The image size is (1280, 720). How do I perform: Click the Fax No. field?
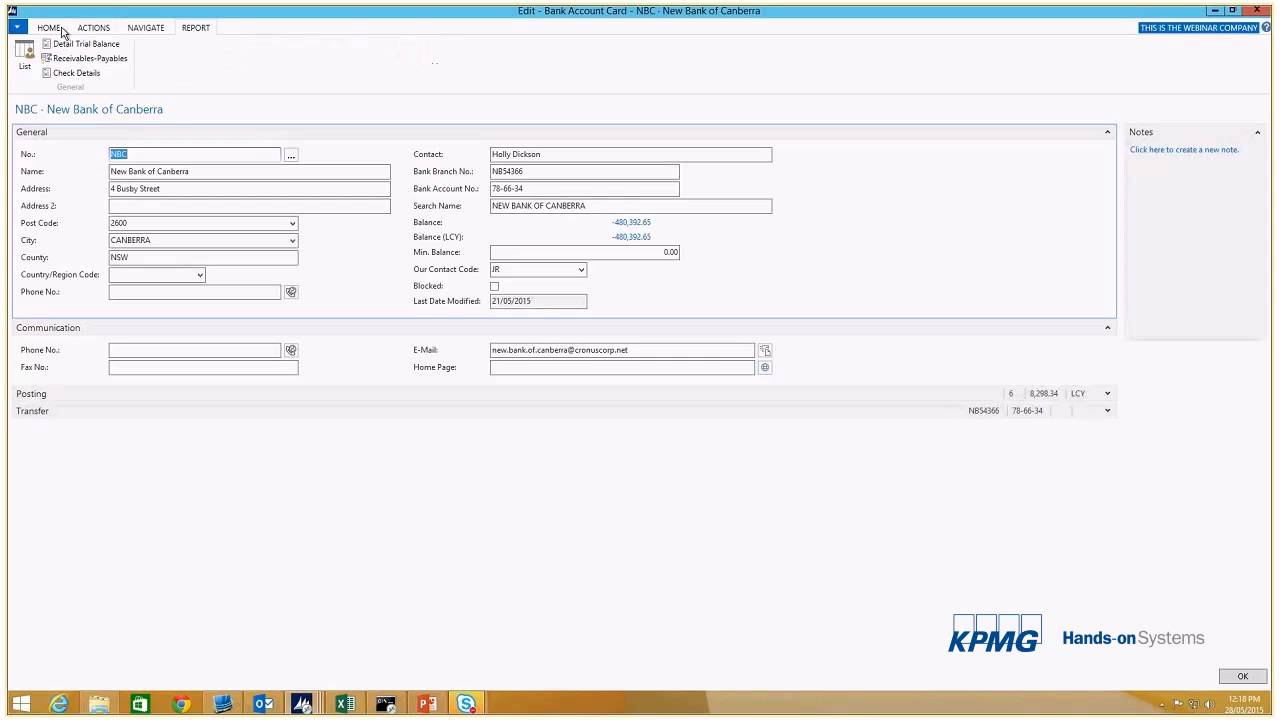[203, 367]
